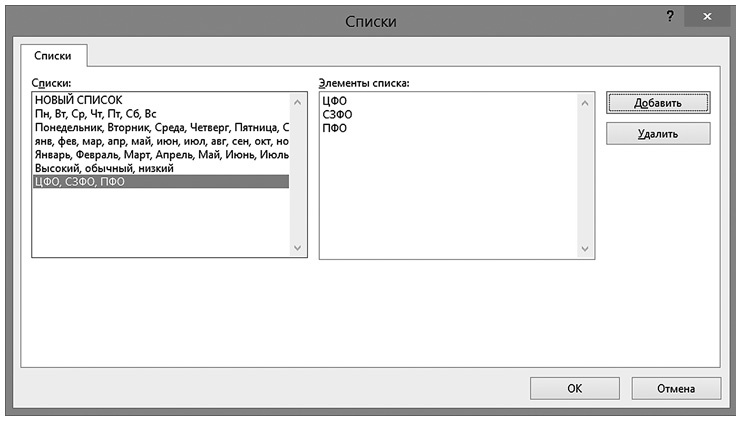Click down arrow in Элементы списка scrollbar
Image resolution: width=741 pixels, height=421 pixels.
tap(584, 249)
